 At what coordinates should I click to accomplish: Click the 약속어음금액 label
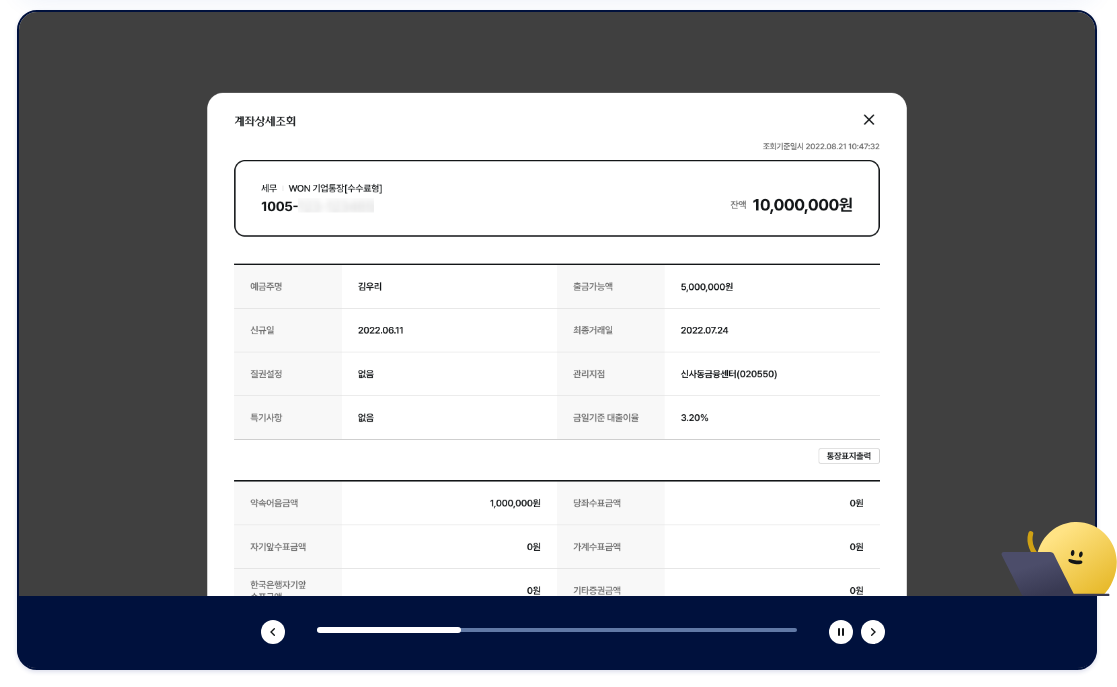coord(274,503)
